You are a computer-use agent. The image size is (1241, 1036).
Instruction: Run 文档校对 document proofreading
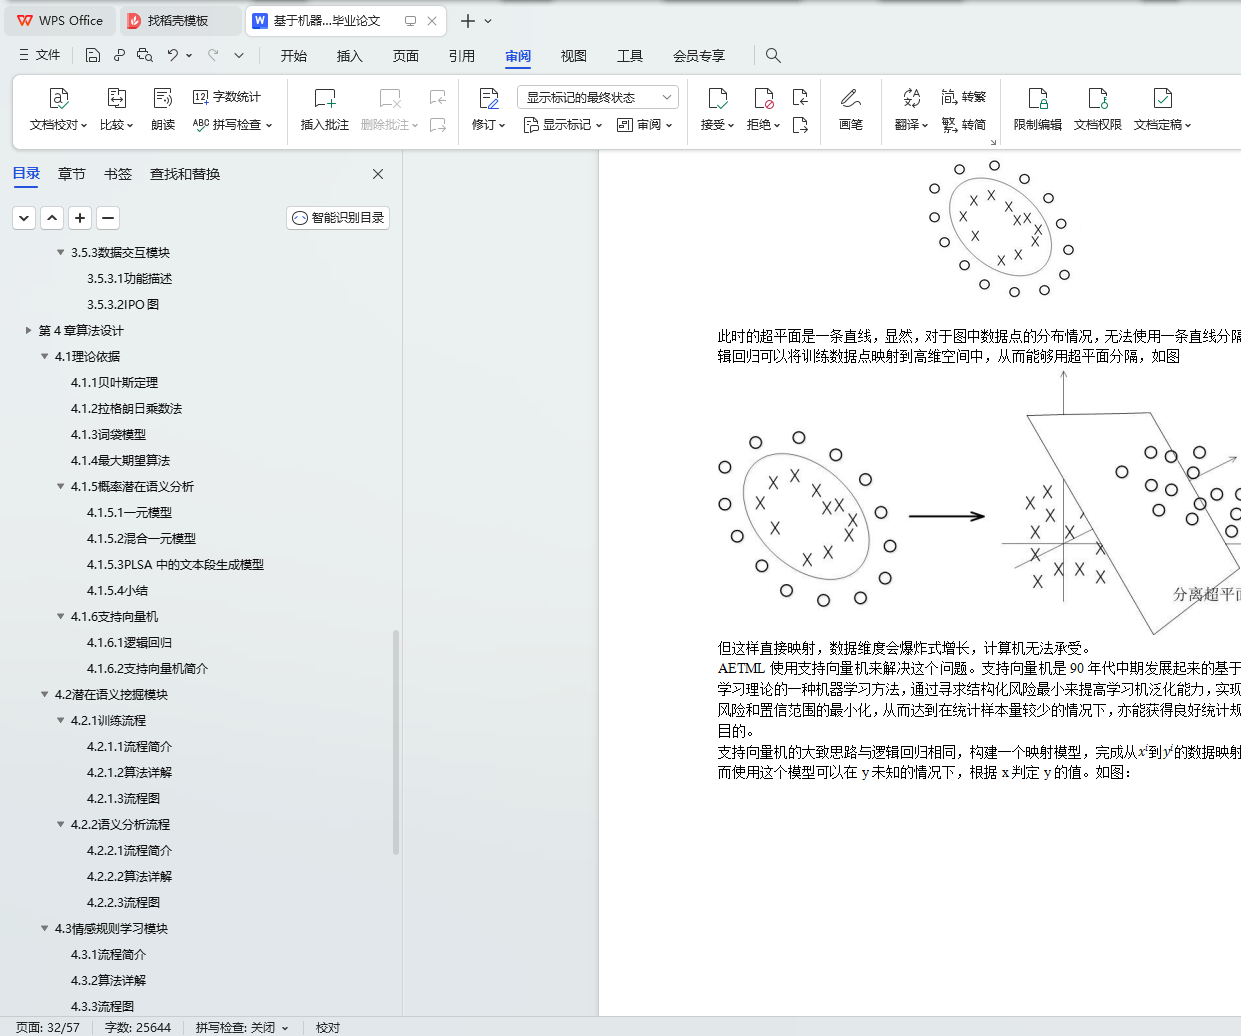pos(59,110)
